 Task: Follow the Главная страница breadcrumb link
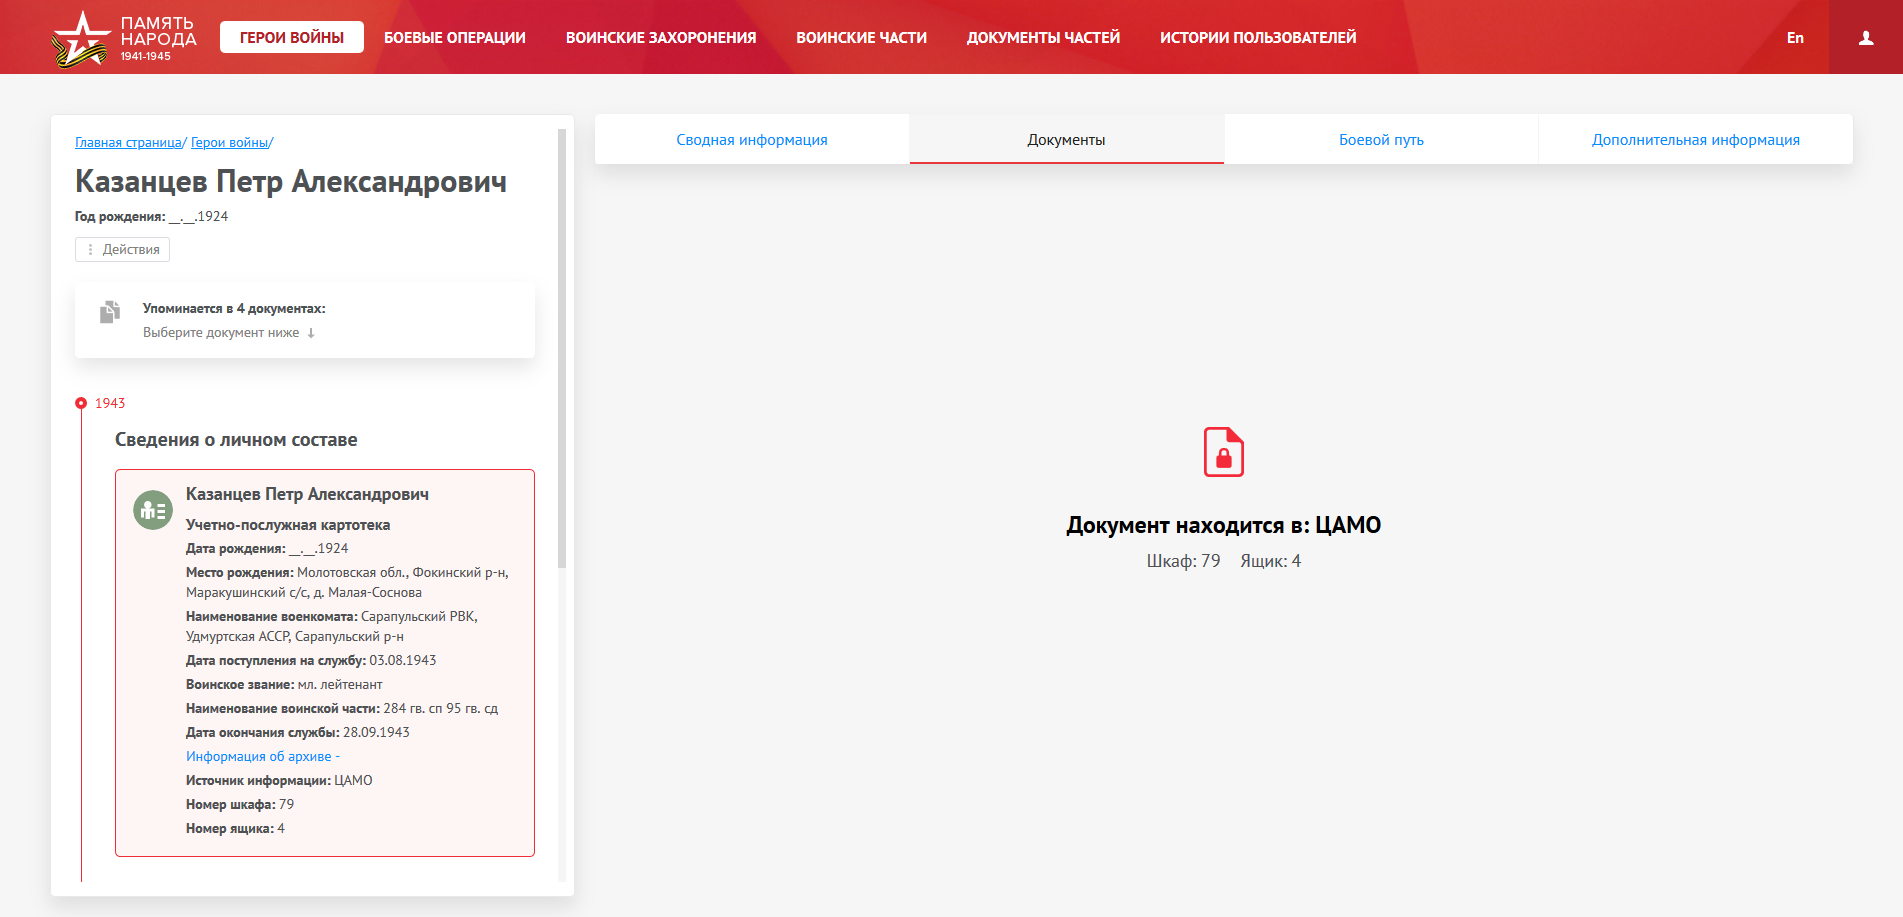128,143
